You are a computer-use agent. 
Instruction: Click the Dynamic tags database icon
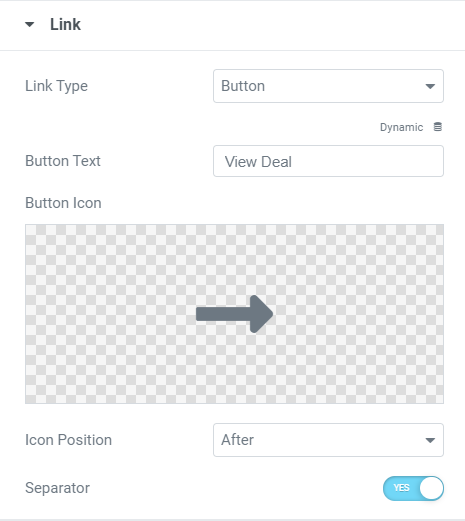click(x=438, y=127)
